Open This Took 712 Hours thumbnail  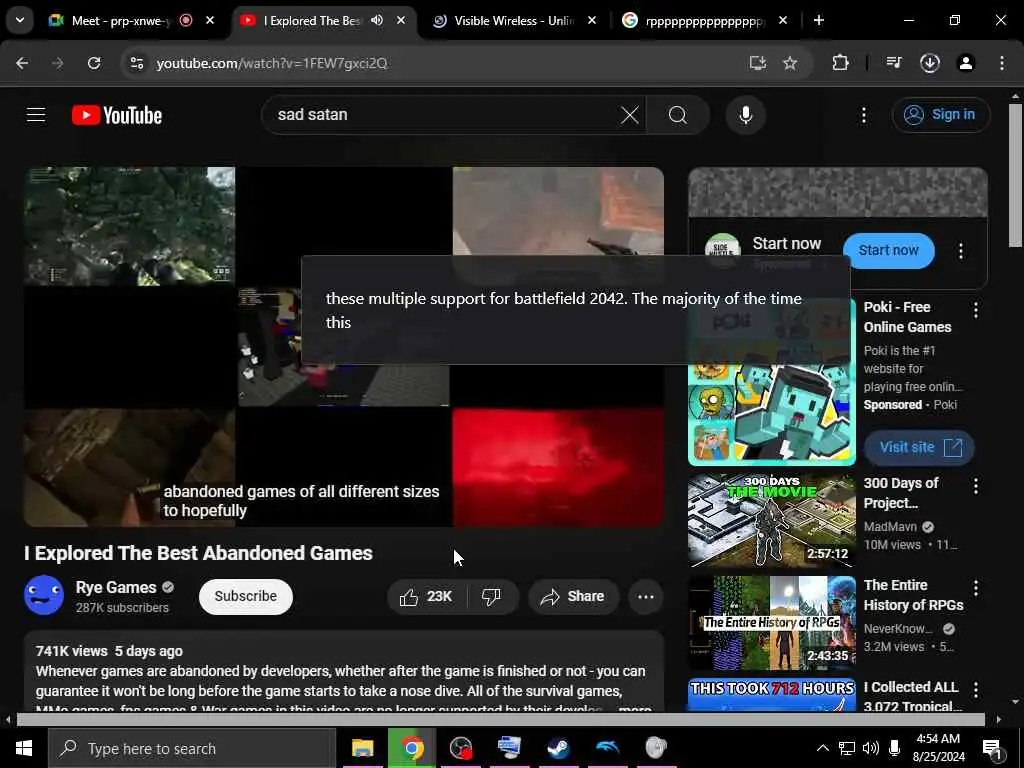(771, 694)
